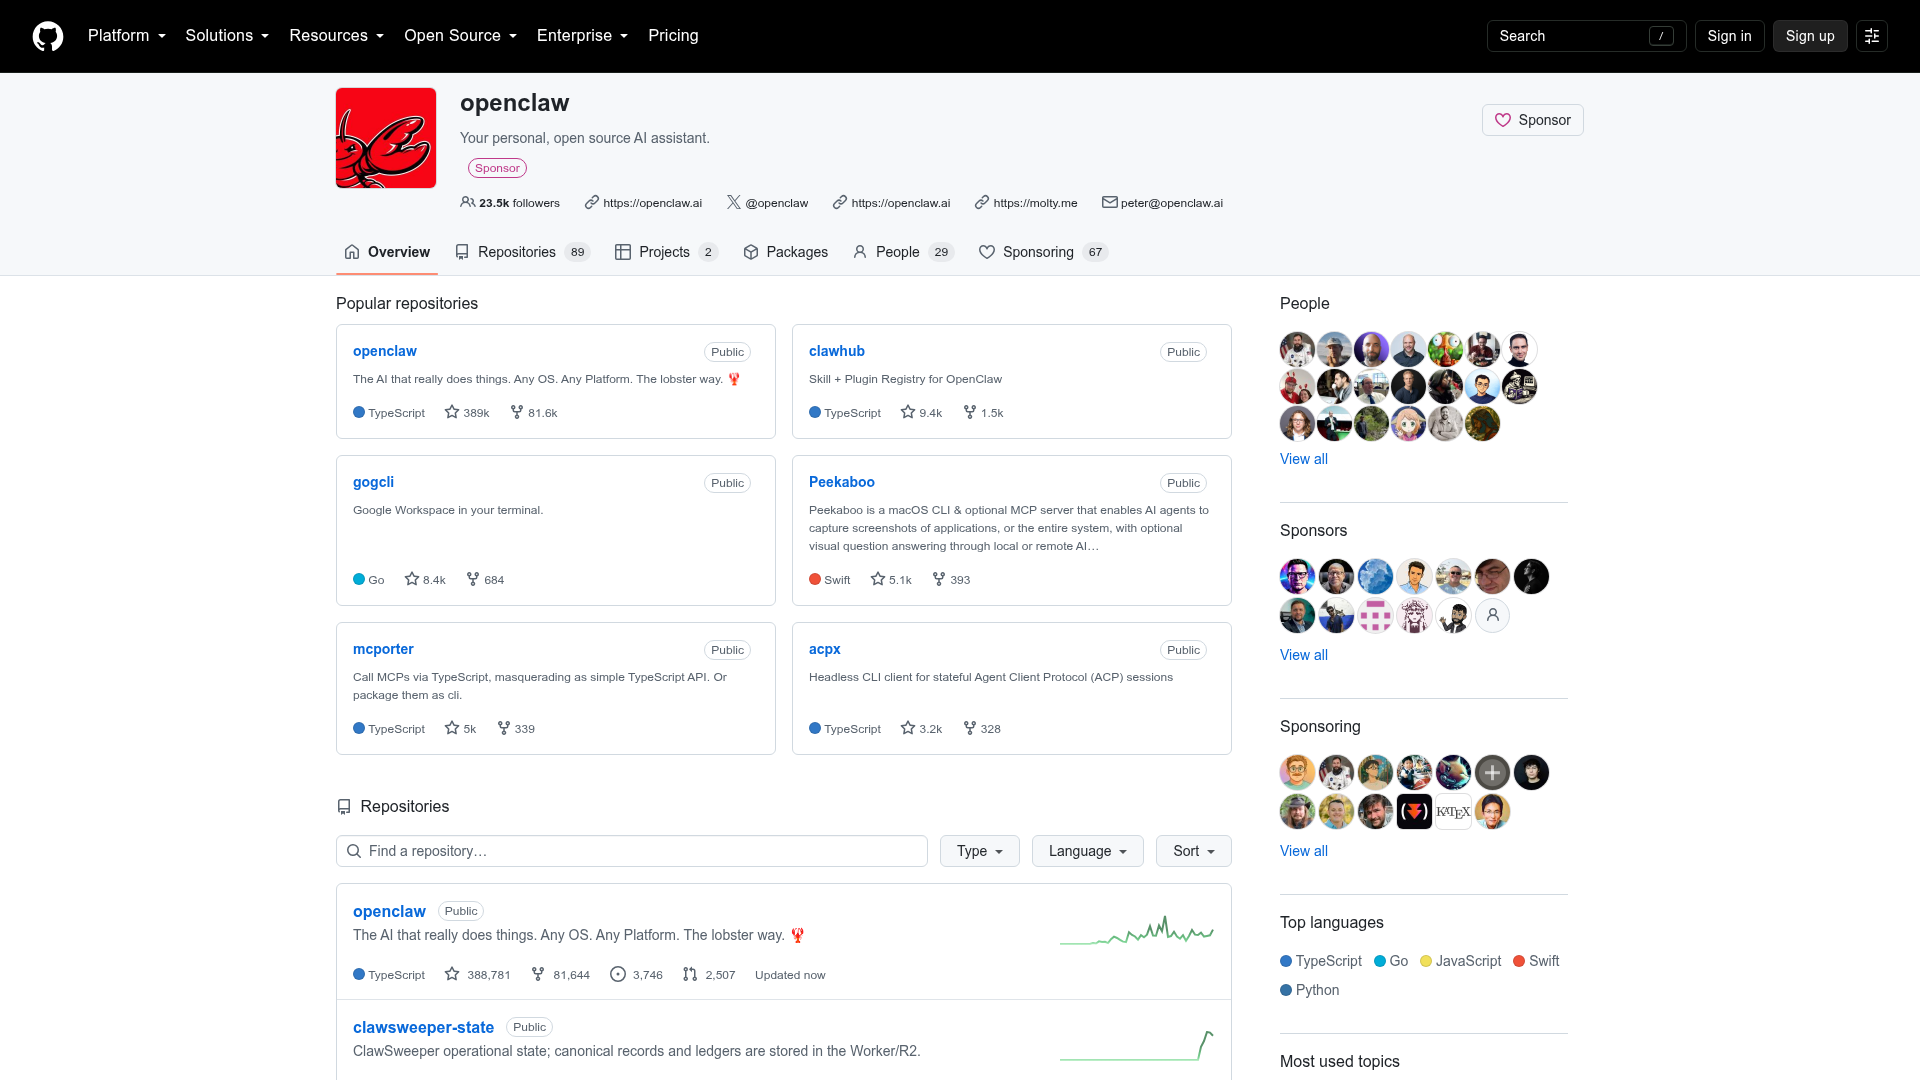Click the star count 9.4k of clawhub

click(x=921, y=412)
